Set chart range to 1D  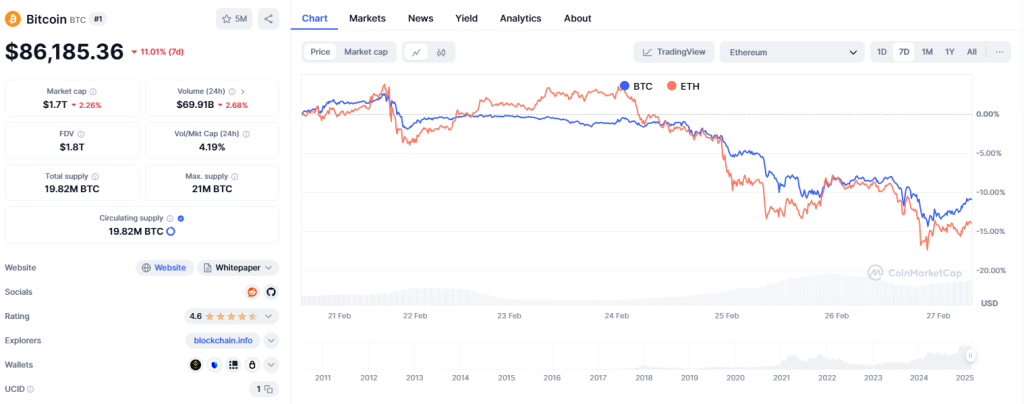click(x=882, y=52)
